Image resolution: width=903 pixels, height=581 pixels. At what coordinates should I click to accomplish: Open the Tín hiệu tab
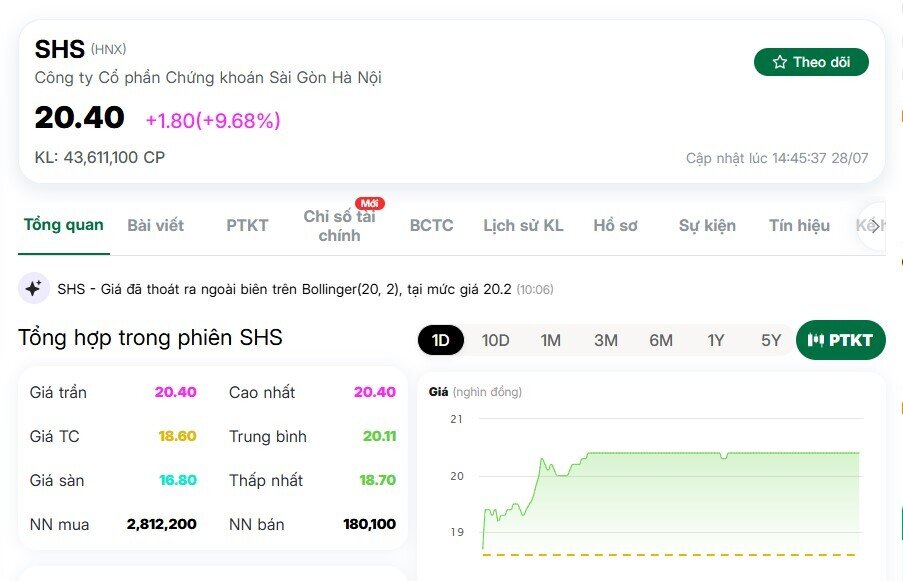pyautogui.click(x=799, y=225)
